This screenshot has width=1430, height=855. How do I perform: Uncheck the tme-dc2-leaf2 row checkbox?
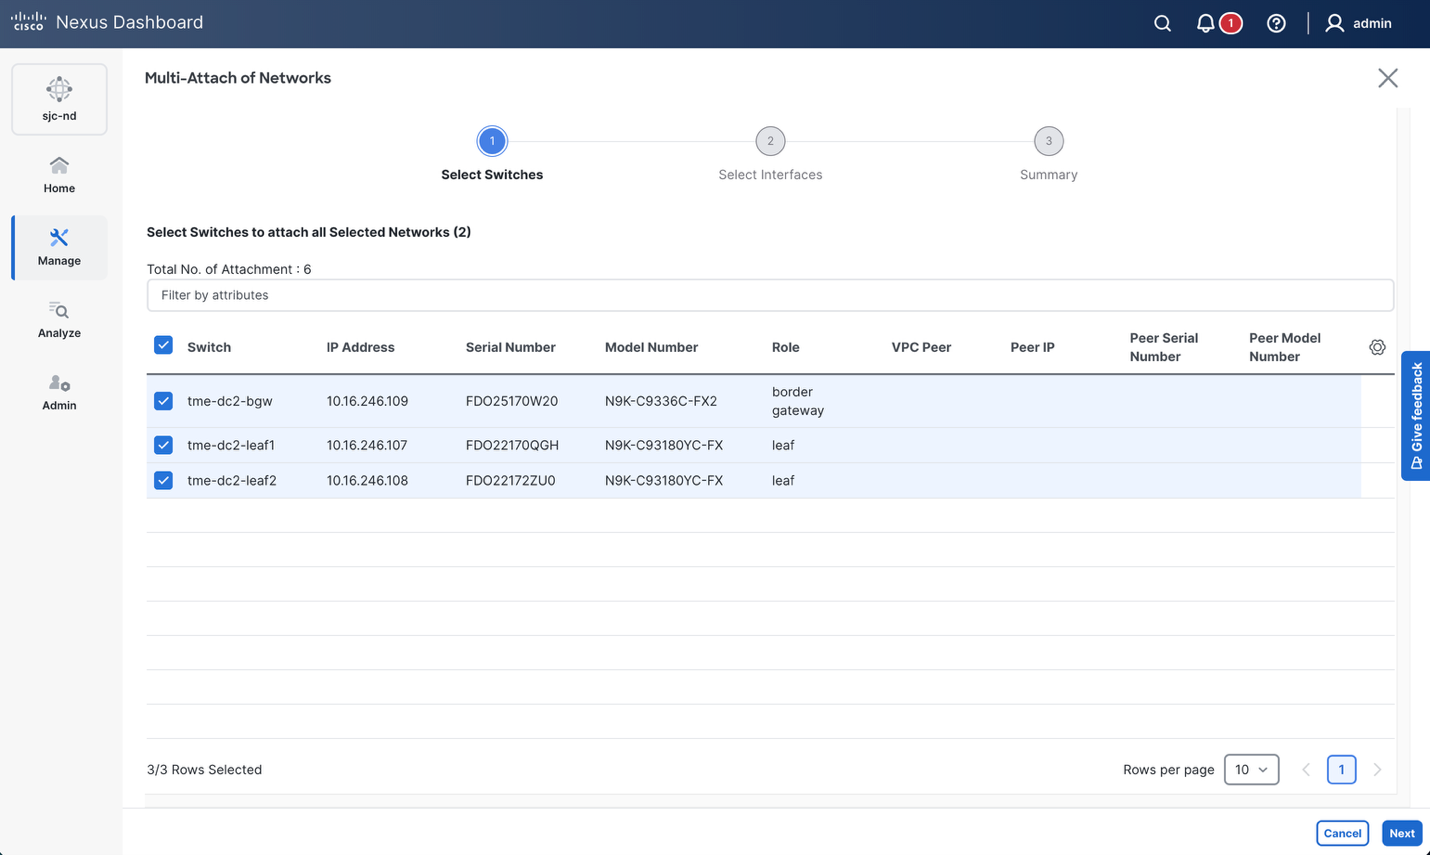pyautogui.click(x=164, y=480)
